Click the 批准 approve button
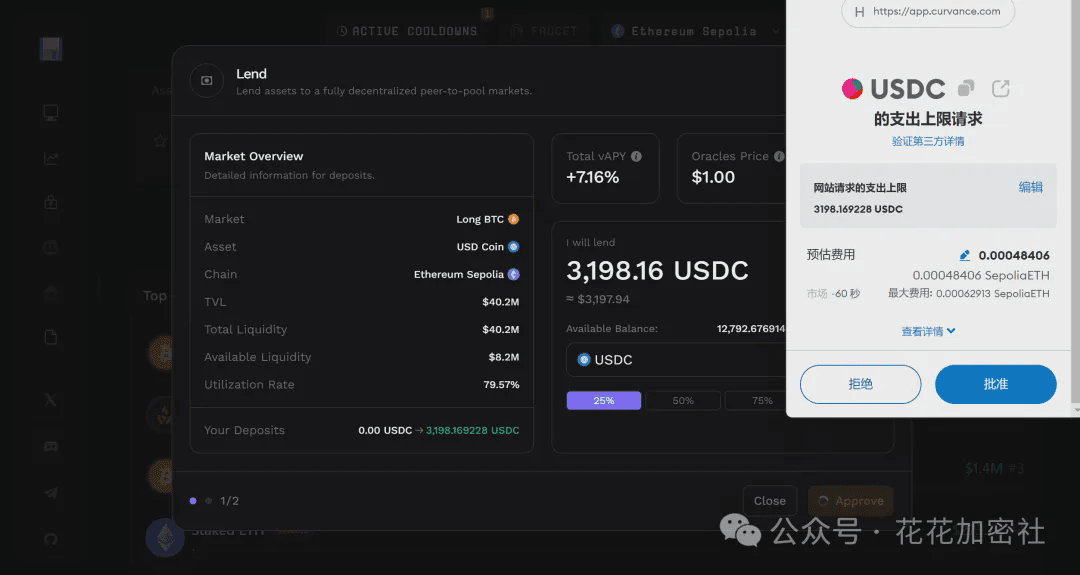Image resolution: width=1080 pixels, height=575 pixels. pos(995,384)
